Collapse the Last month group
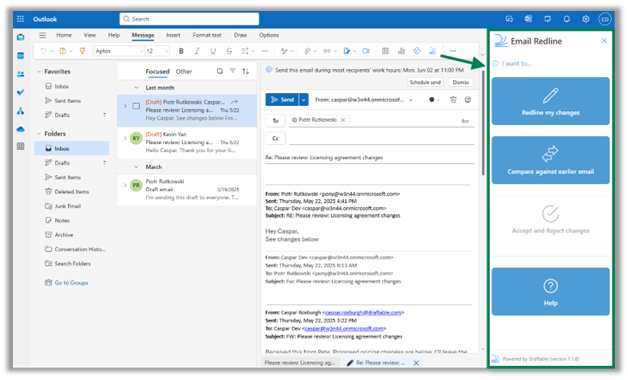This screenshot has width=628, height=380. tap(136, 88)
